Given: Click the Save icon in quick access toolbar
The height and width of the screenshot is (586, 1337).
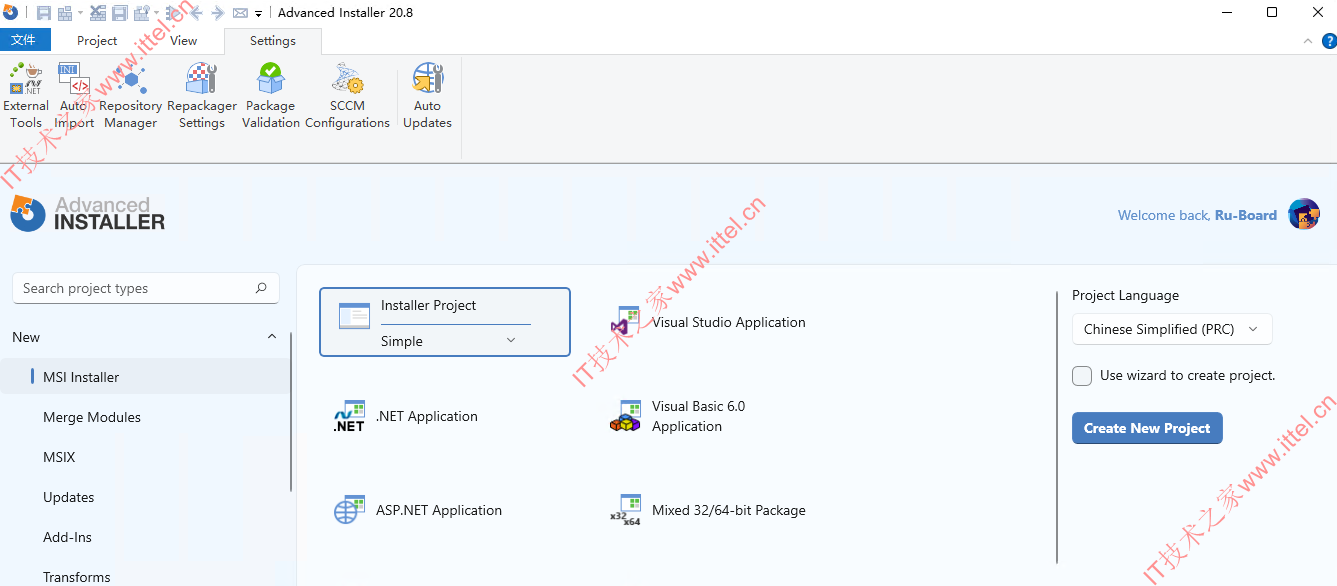Looking at the screenshot, I should 44,13.
